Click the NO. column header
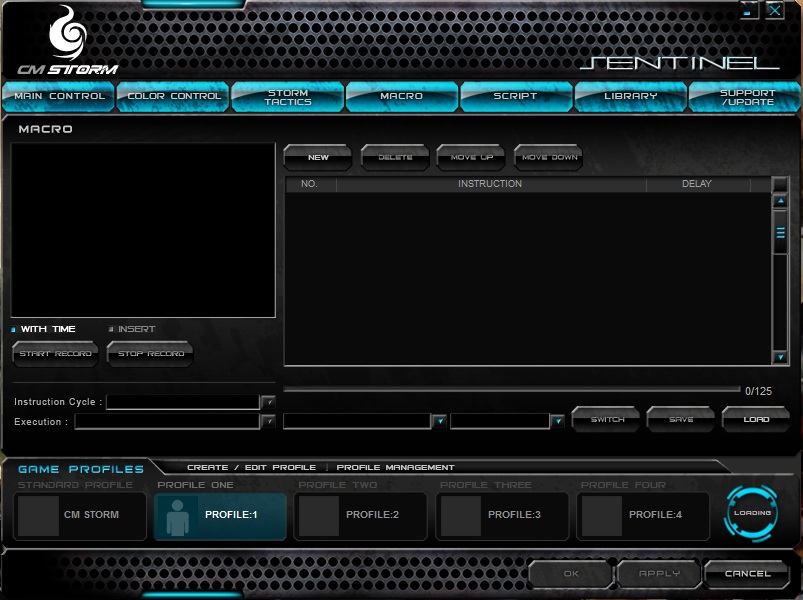803x600 pixels. tap(309, 184)
